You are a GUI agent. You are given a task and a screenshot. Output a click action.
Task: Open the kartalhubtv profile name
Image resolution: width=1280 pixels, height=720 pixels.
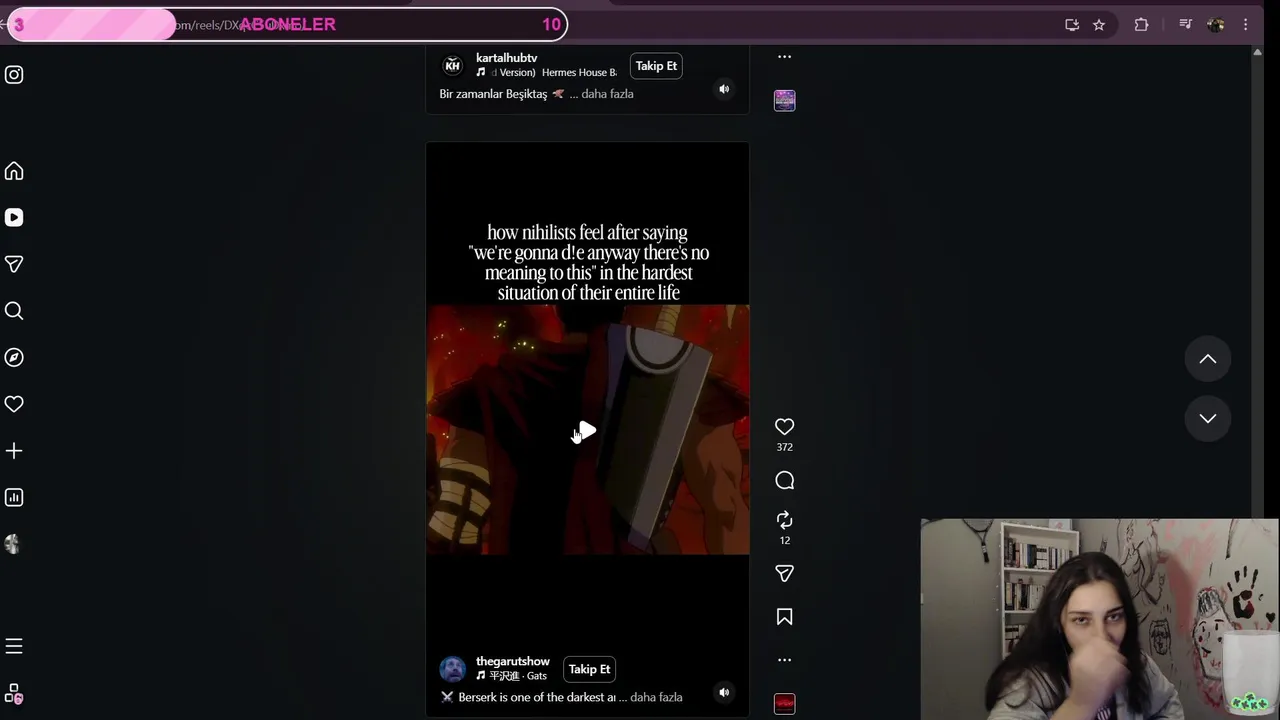point(506,58)
